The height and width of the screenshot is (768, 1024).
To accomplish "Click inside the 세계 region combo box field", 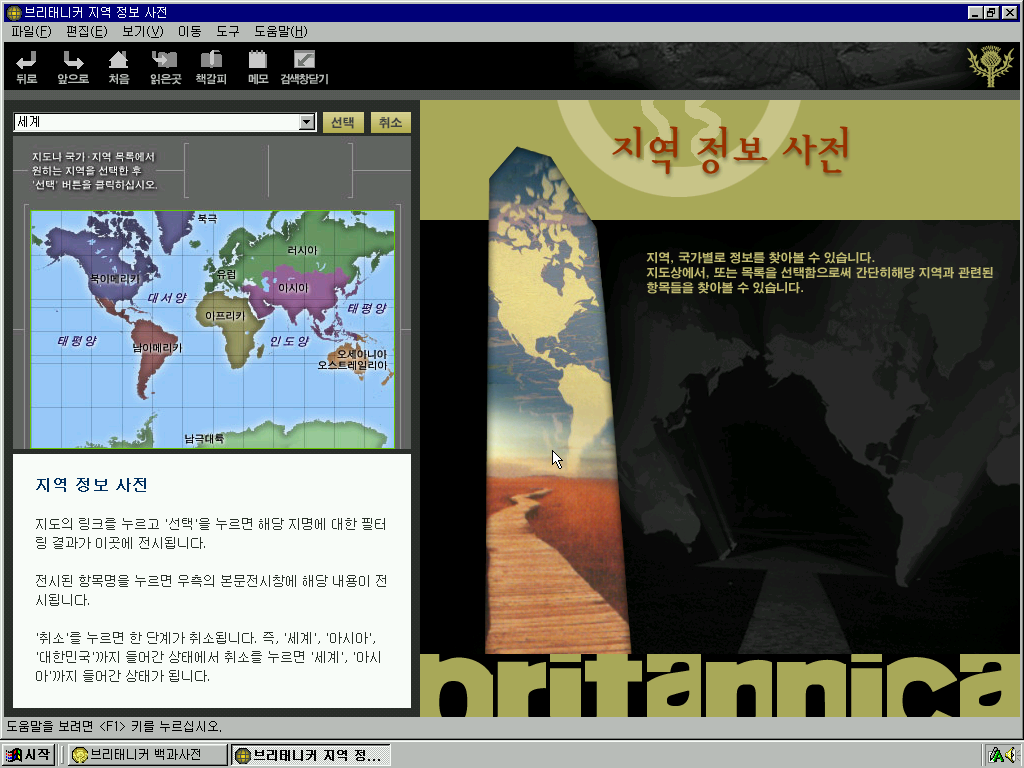I will pos(157,122).
